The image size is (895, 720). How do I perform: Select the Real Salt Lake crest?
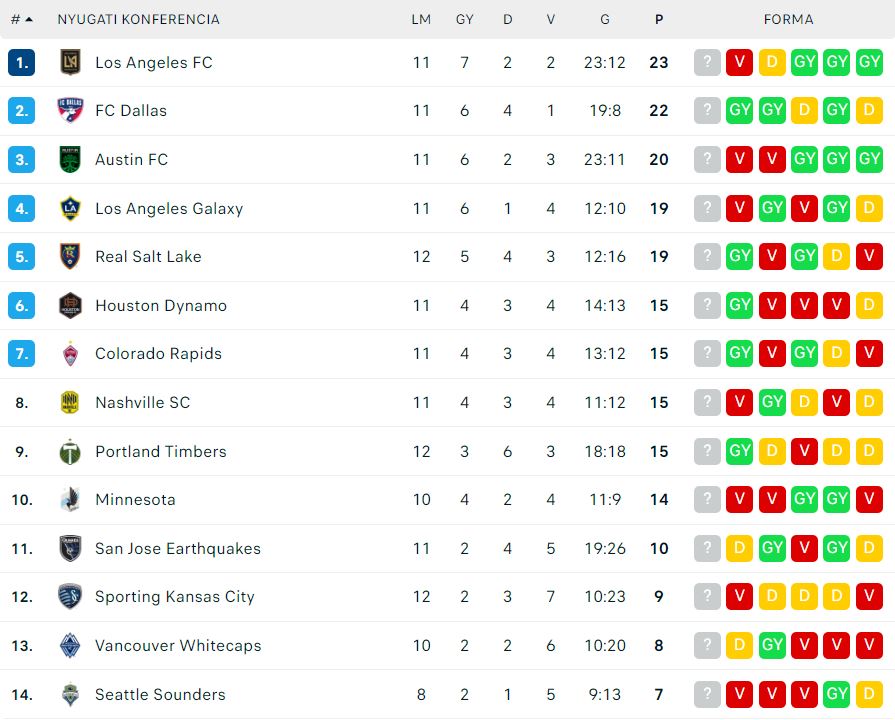(70, 256)
